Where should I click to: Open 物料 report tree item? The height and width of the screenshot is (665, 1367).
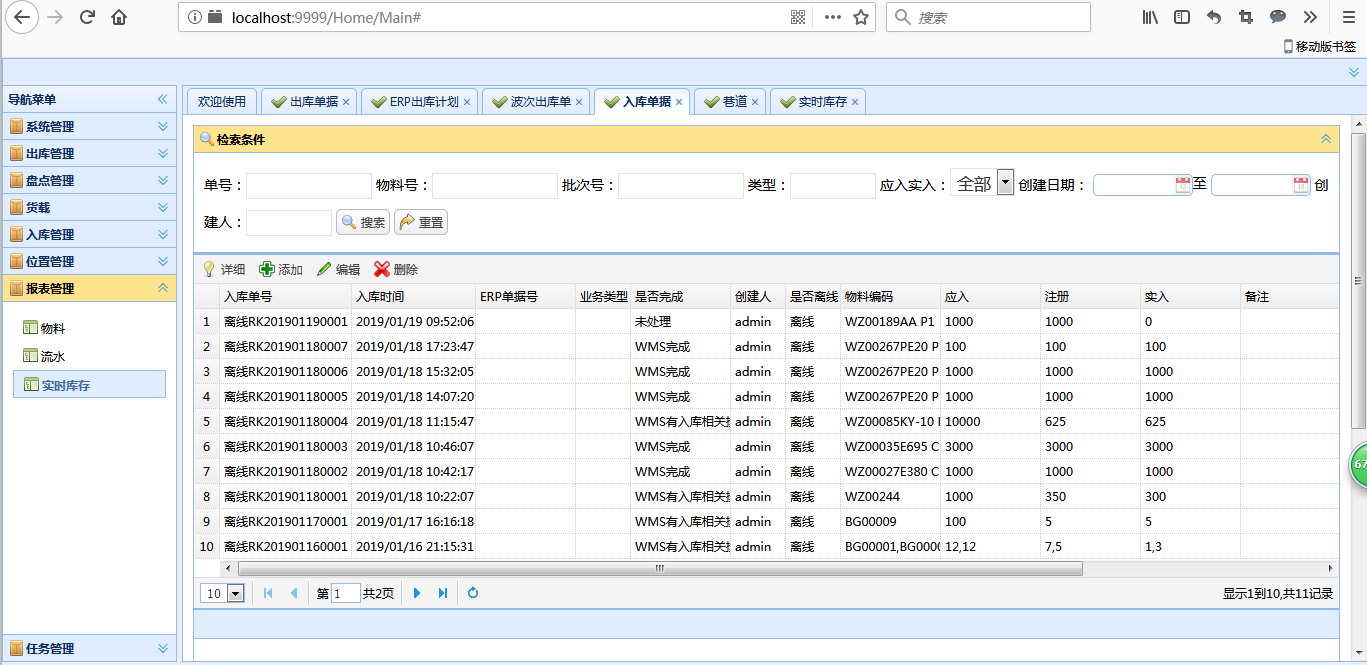44,328
